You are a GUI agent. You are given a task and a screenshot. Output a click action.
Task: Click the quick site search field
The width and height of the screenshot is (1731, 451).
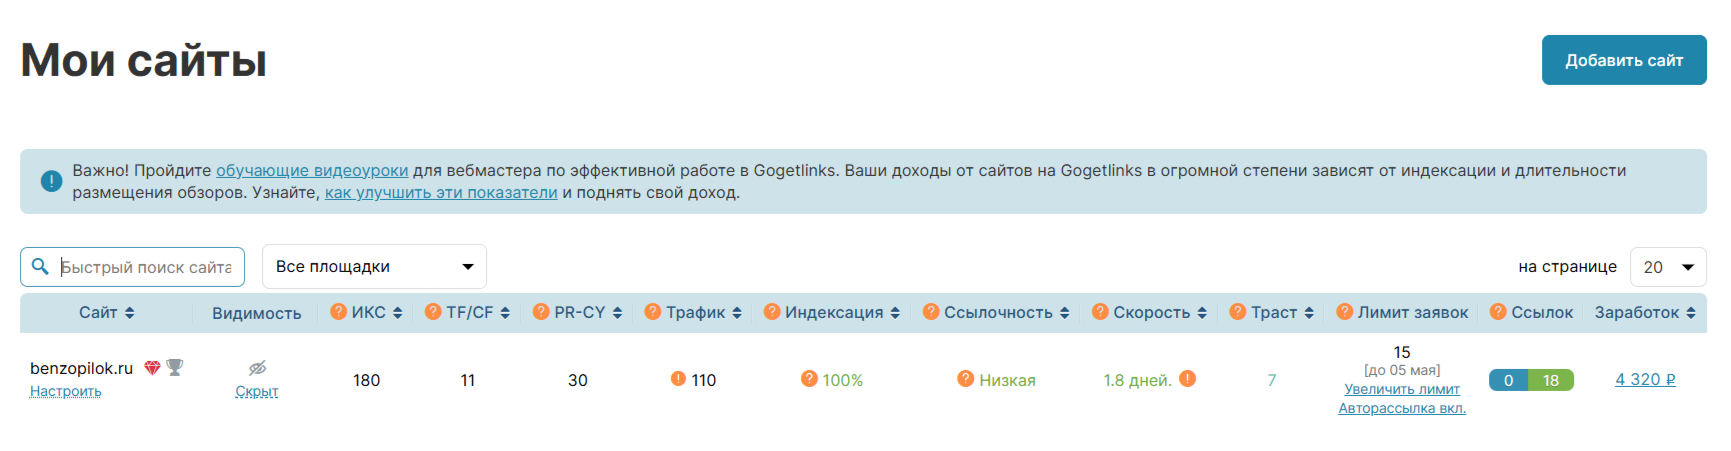click(x=145, y=267)
